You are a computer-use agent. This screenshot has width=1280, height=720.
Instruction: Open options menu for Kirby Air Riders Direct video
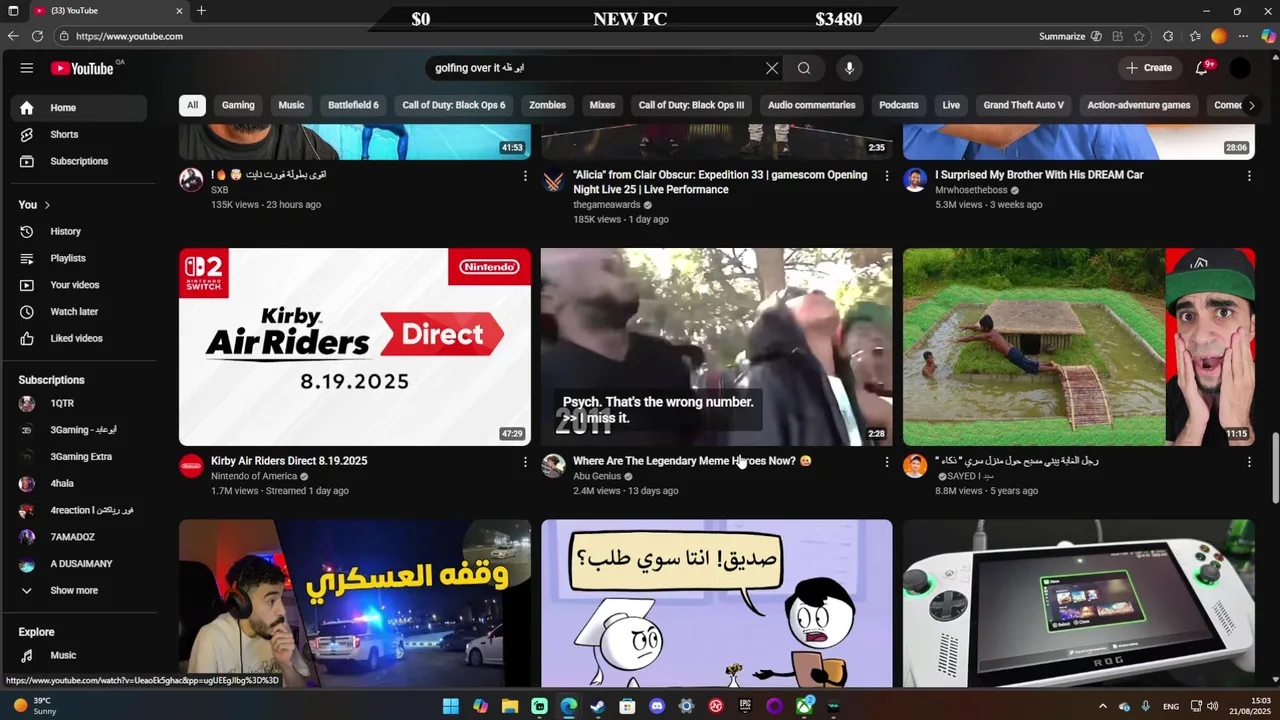pos(525,462)
